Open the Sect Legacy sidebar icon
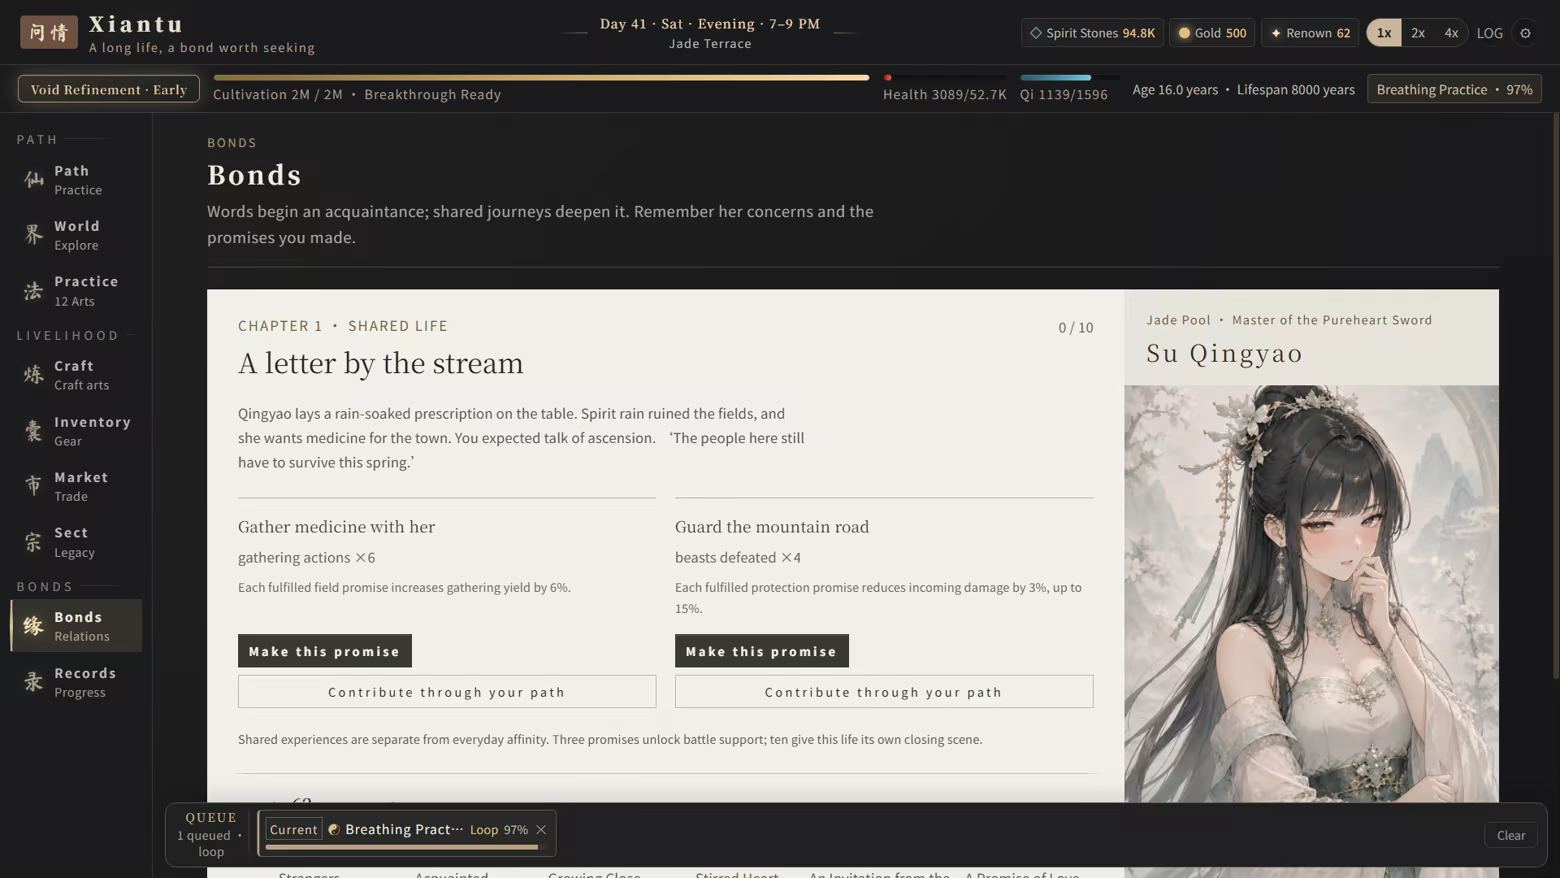Image resolution: width=1560 pixels, height=878 pixels. click(34, 542)
